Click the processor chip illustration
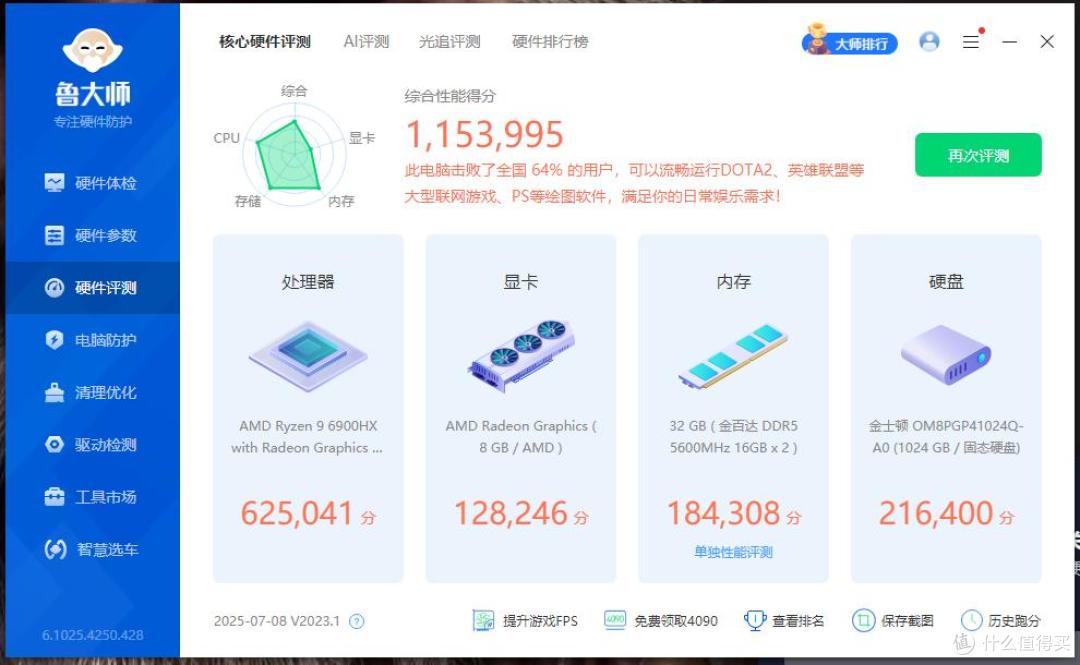This screenshot has width=1080, height=665. click(308, 356)
